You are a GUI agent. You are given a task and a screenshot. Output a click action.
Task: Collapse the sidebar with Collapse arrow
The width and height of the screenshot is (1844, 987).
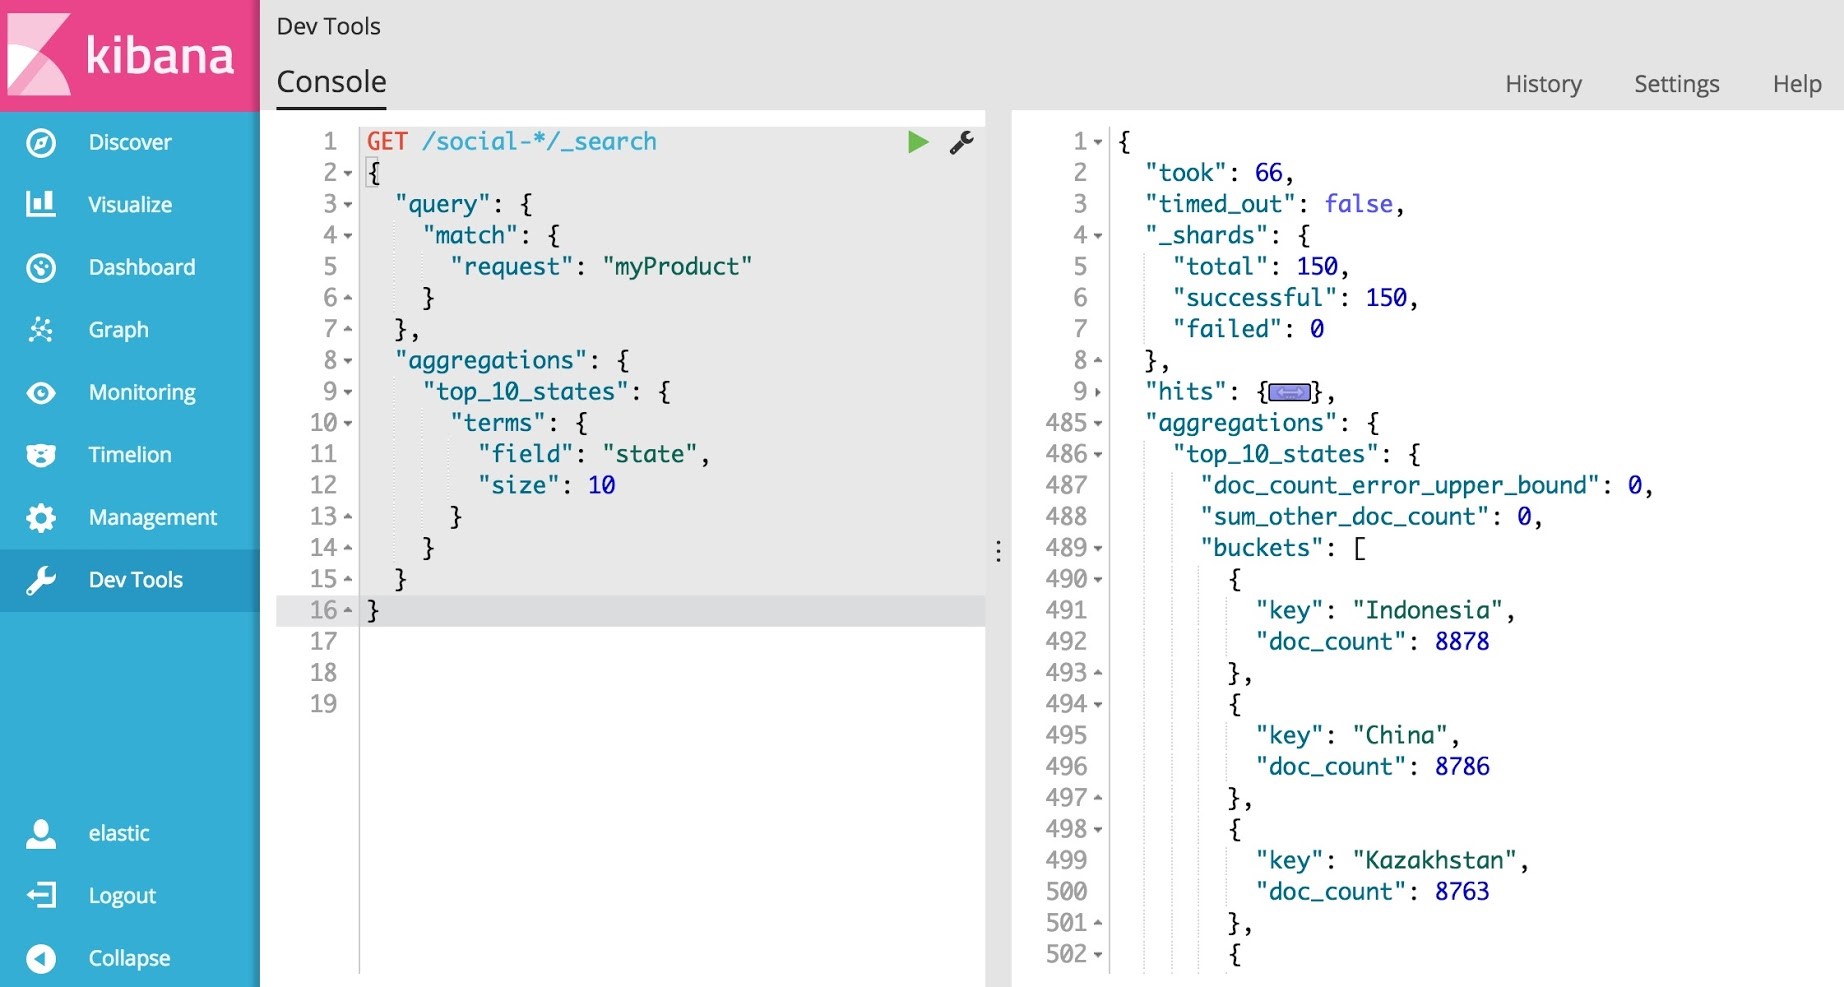[41, 958]
